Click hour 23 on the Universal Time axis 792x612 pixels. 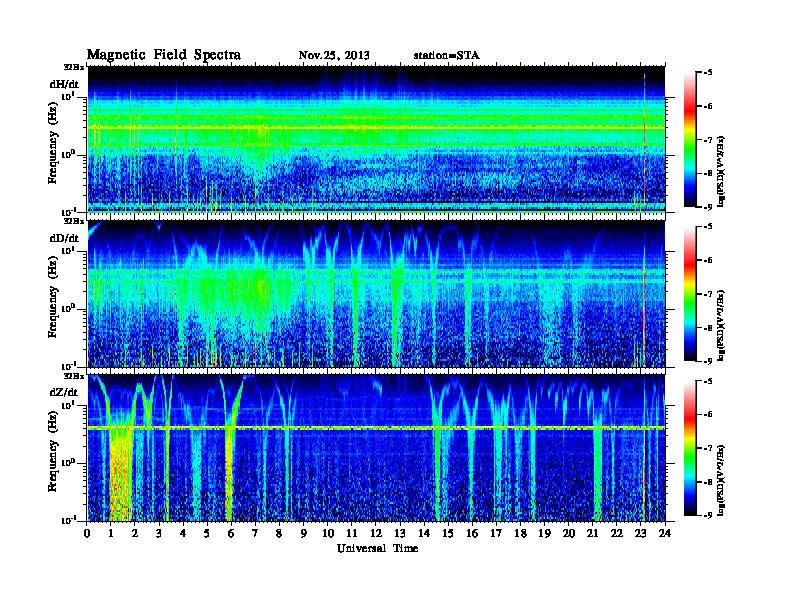pyautogui.click(x=640, y=533)
